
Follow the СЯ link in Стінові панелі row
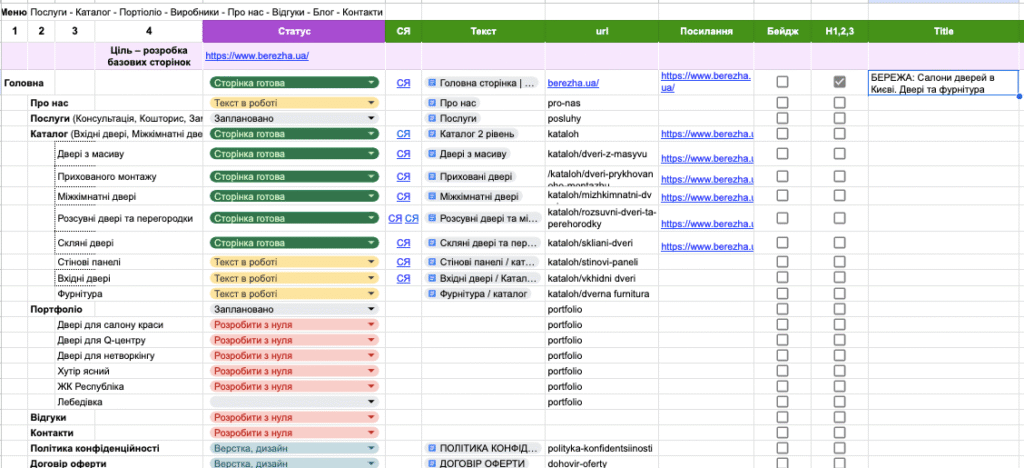pos(404,262)
